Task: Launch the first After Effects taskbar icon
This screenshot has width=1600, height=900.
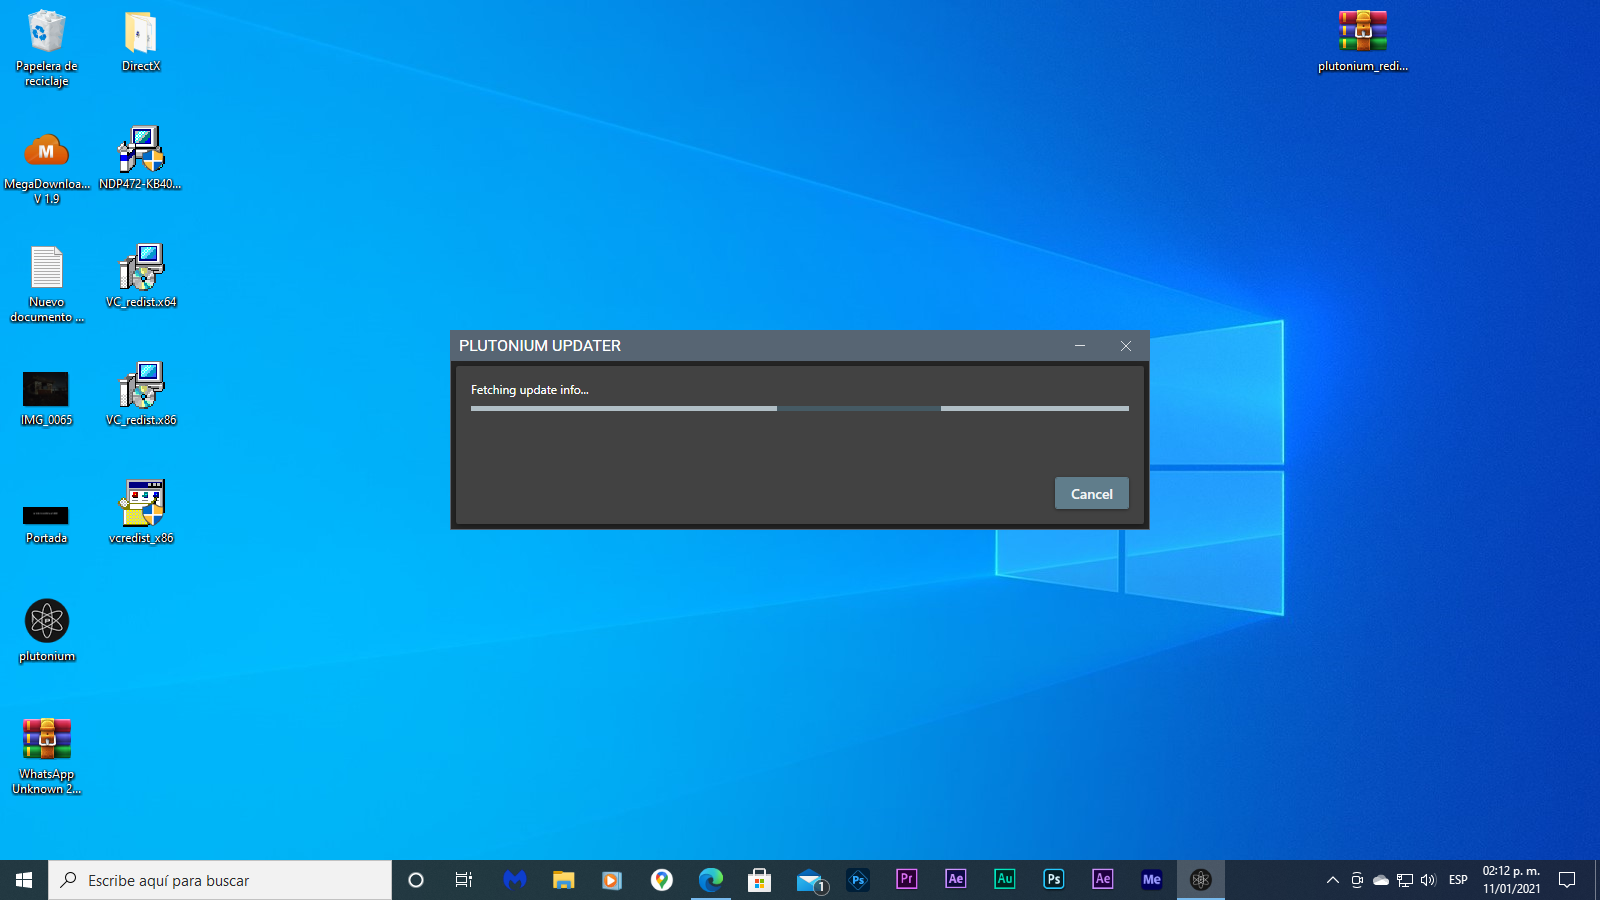Action: click(955, 880)
